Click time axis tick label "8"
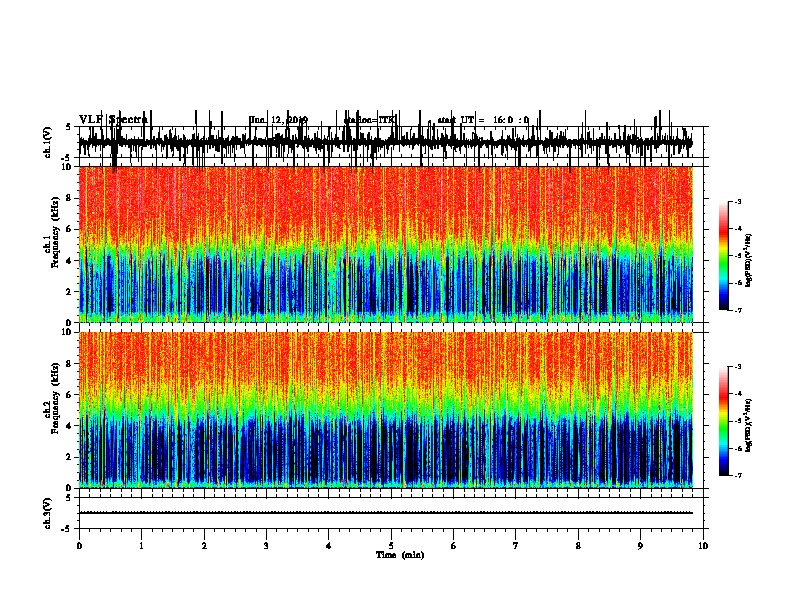Viewport: 792px width, 612px height. 578,546
